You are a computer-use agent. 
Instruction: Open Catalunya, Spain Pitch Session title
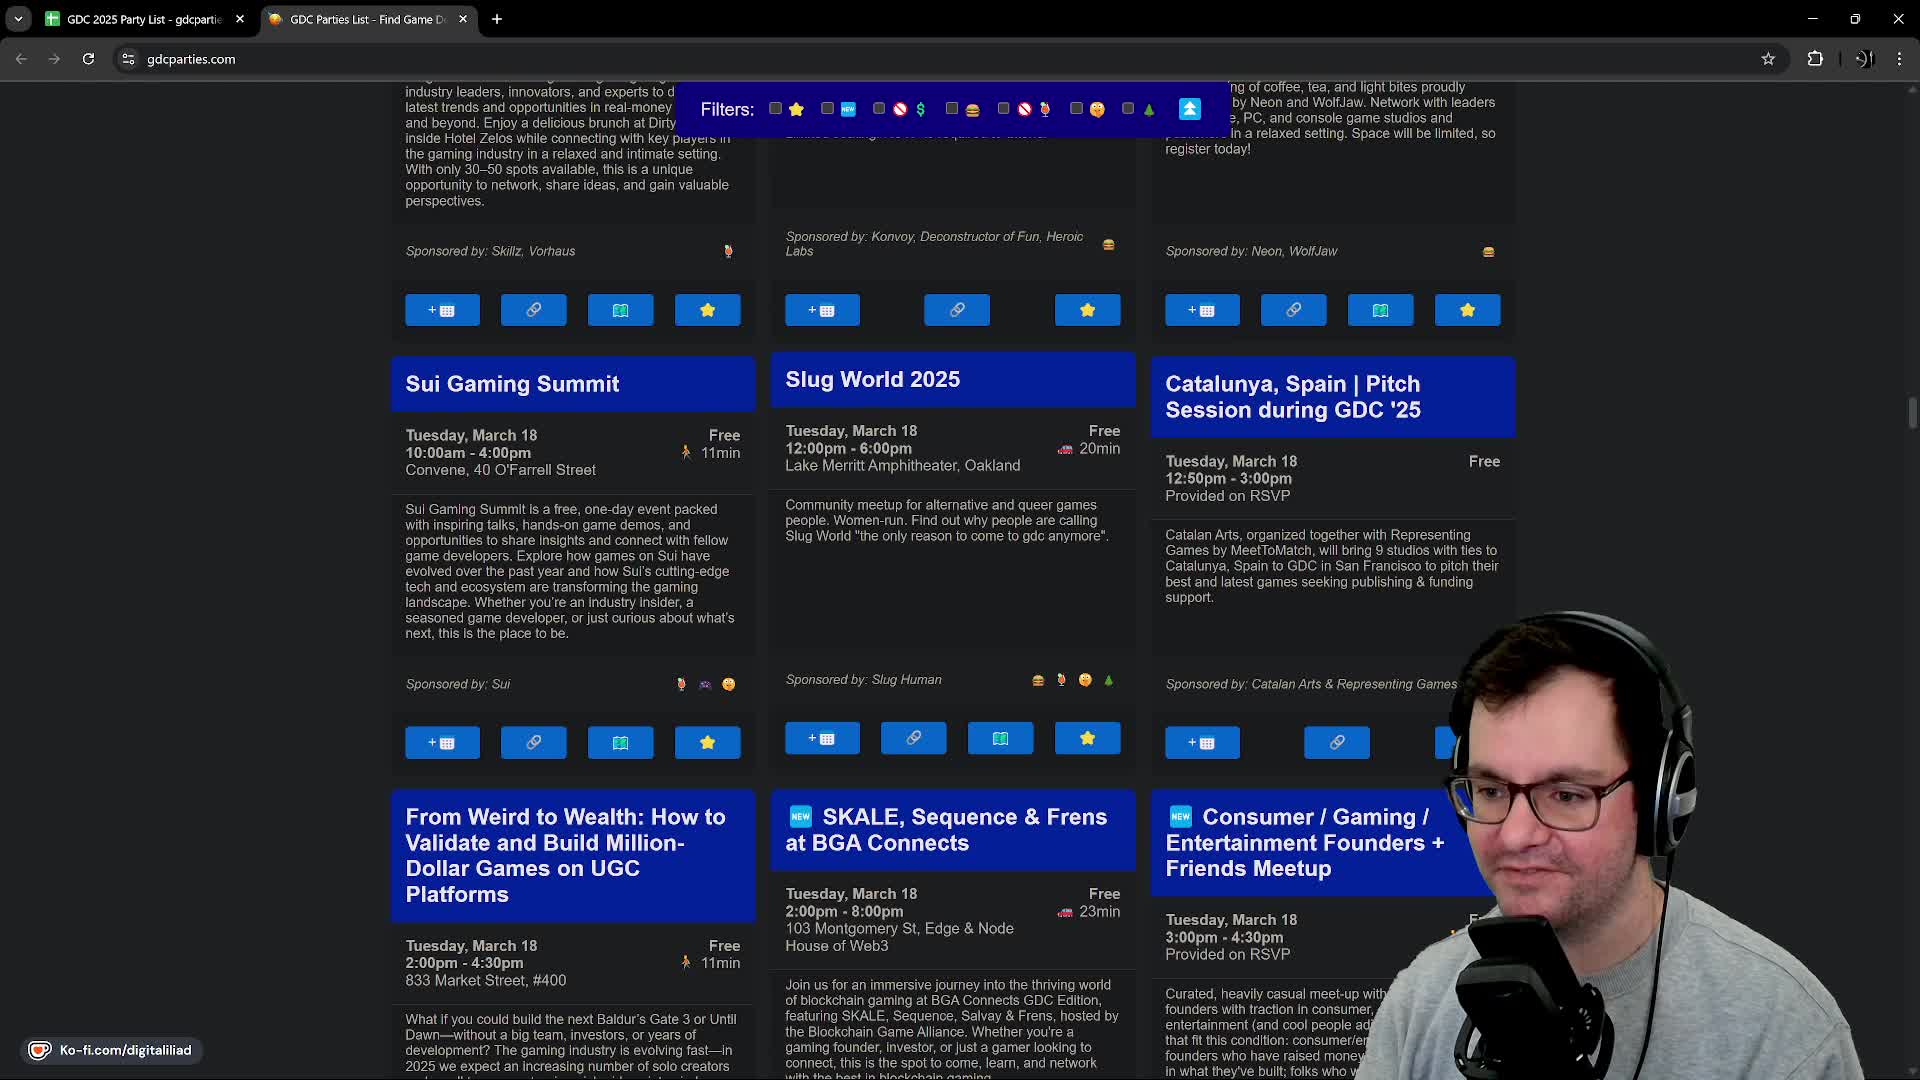pyautogui.click(x=1293, y=397)
